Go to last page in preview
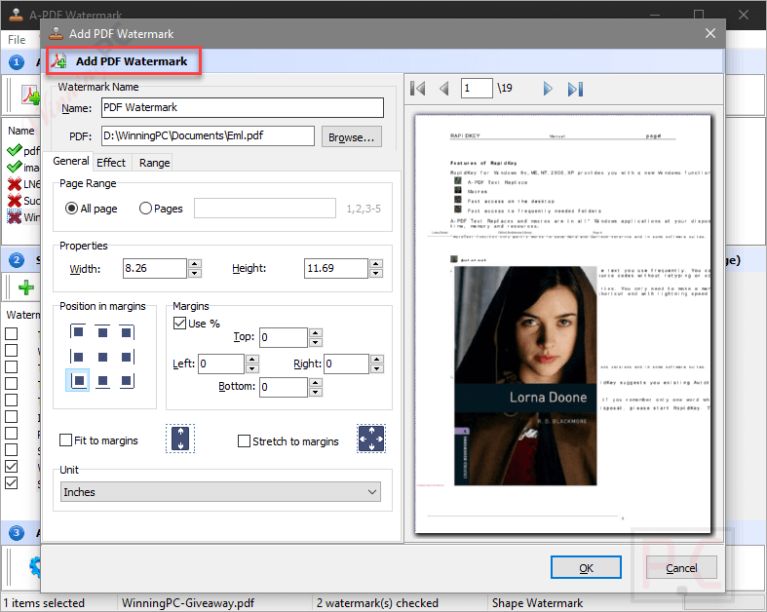767x612 pixels. coord(575,89)
